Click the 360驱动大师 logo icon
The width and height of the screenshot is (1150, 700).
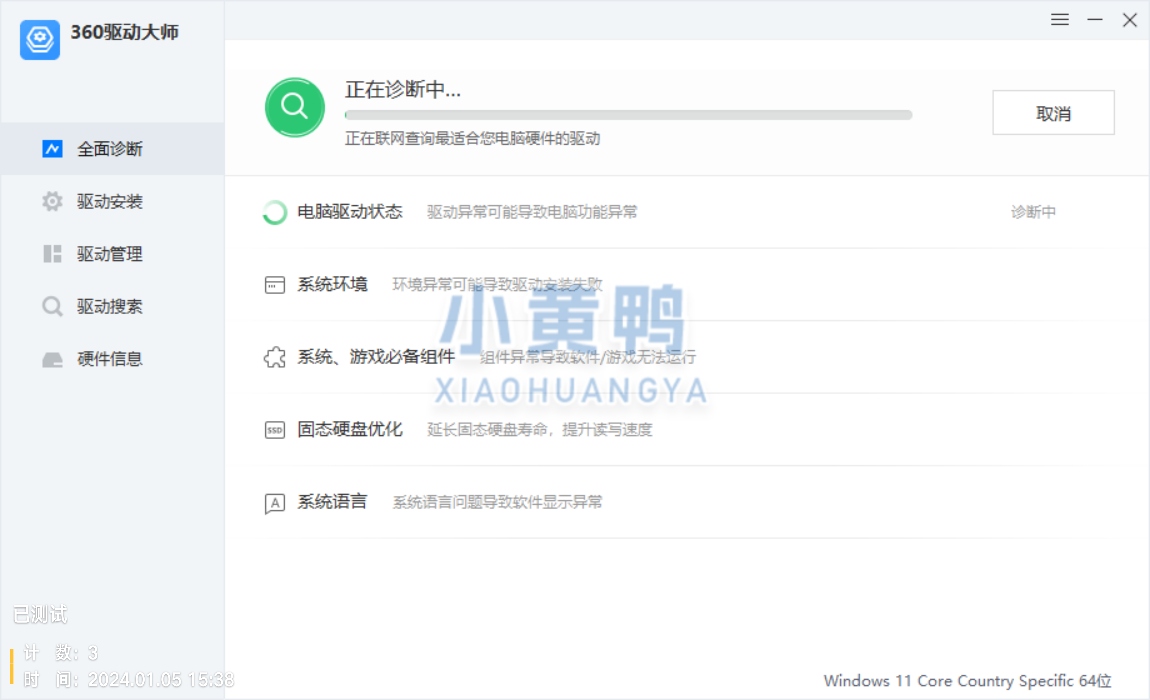[40, 40]
